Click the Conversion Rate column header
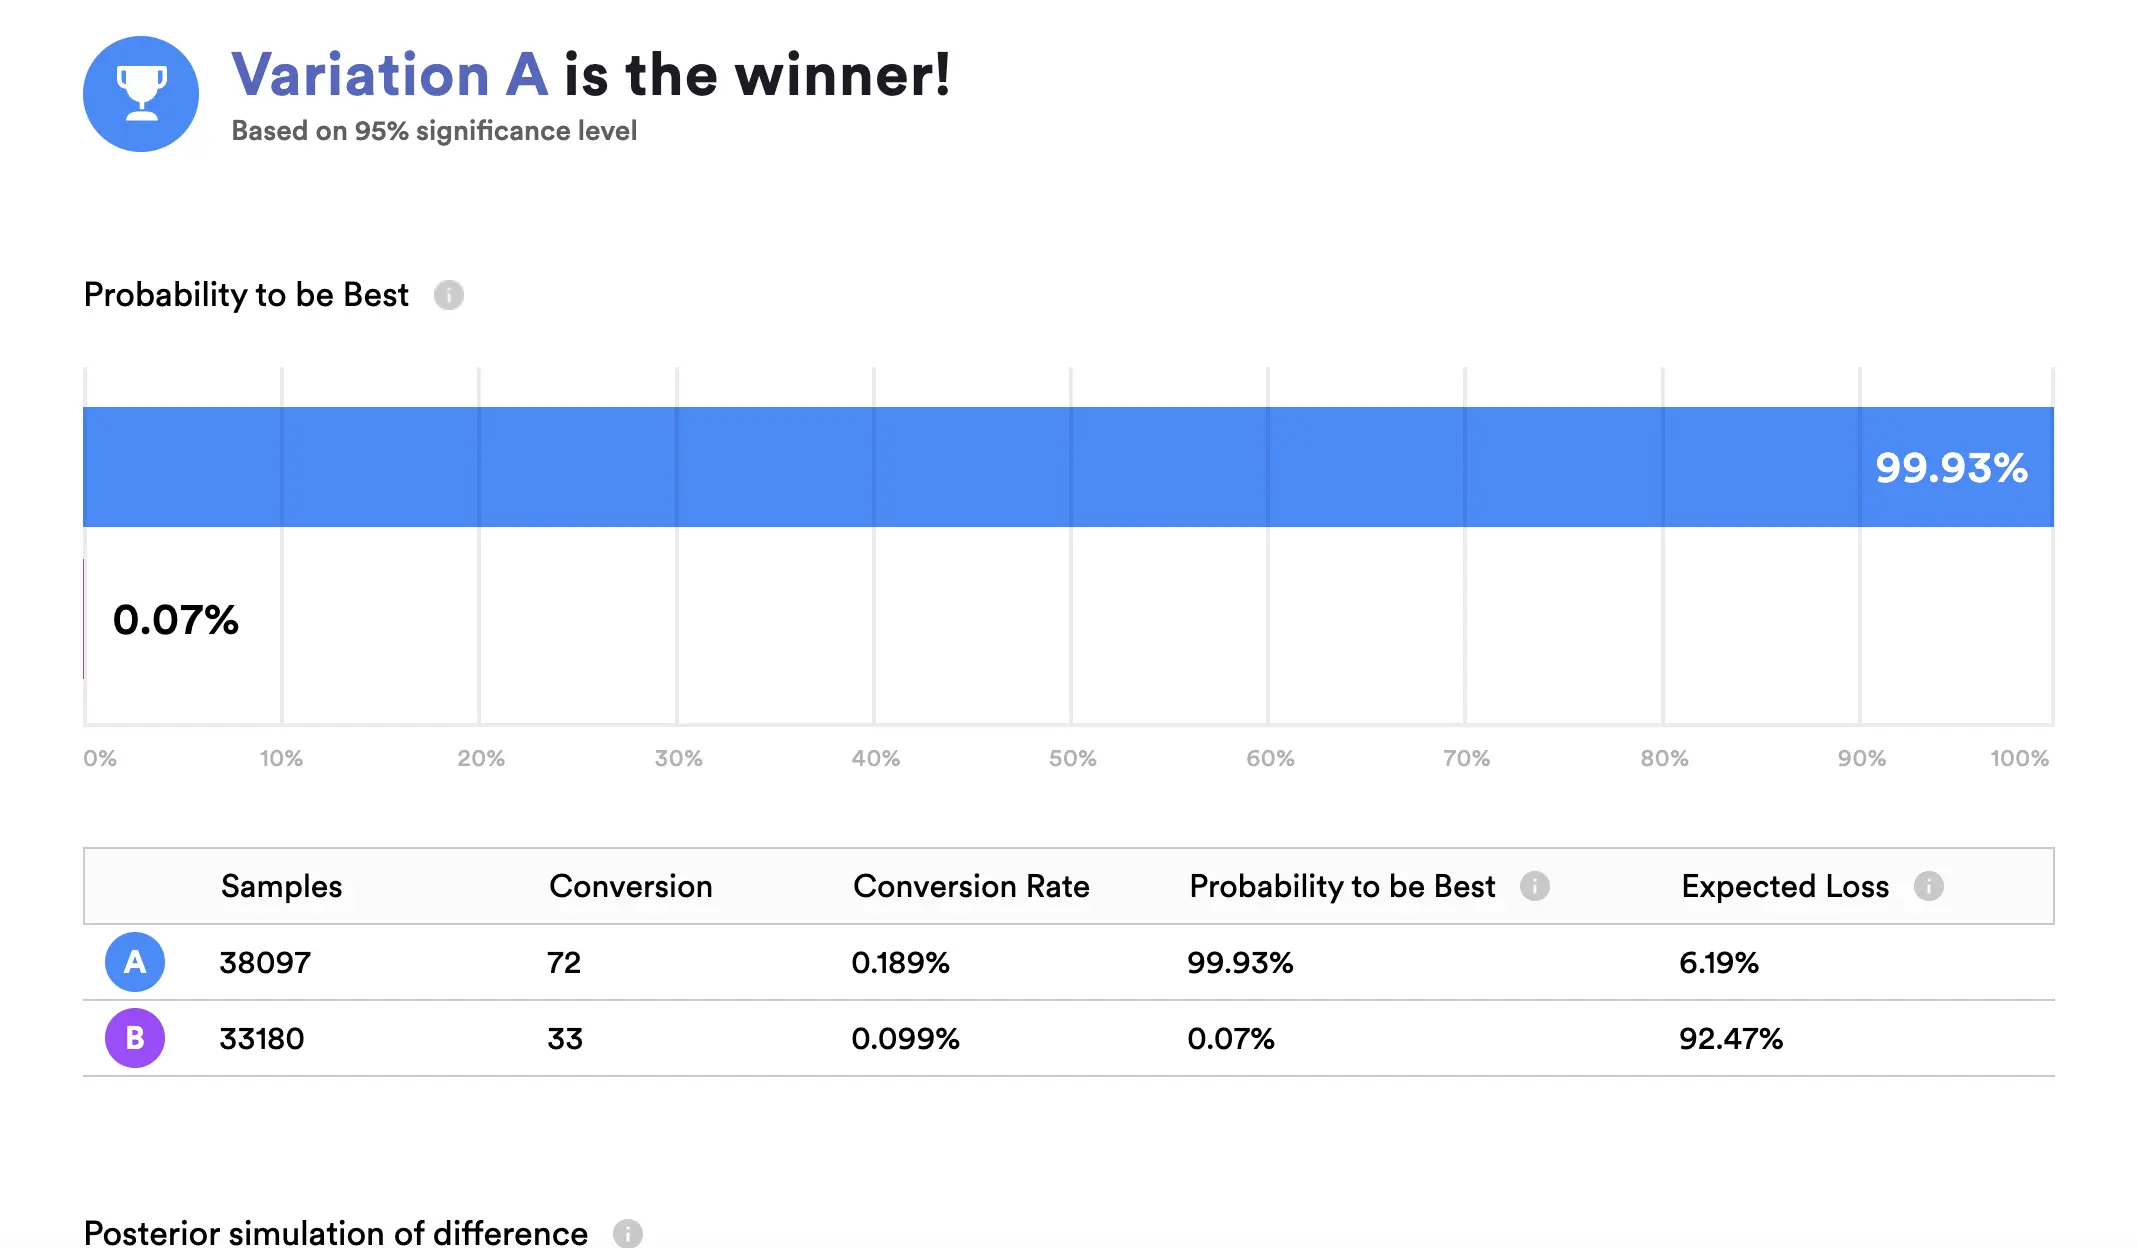 coord(971,886)
